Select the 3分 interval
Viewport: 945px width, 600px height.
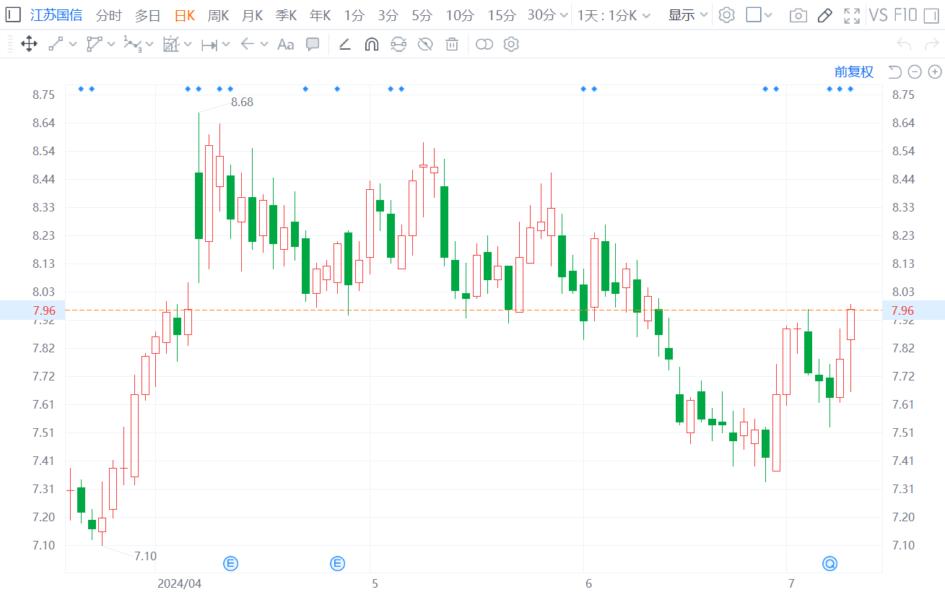[x=388, y=15]
